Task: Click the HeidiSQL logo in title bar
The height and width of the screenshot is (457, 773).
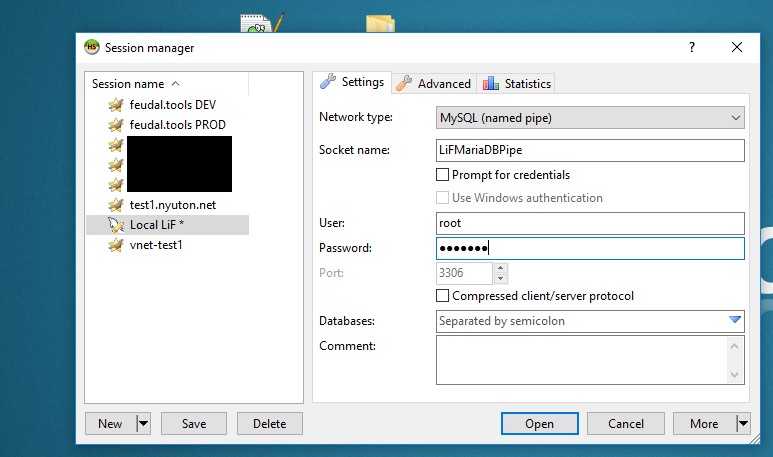Action: [92, 47]
